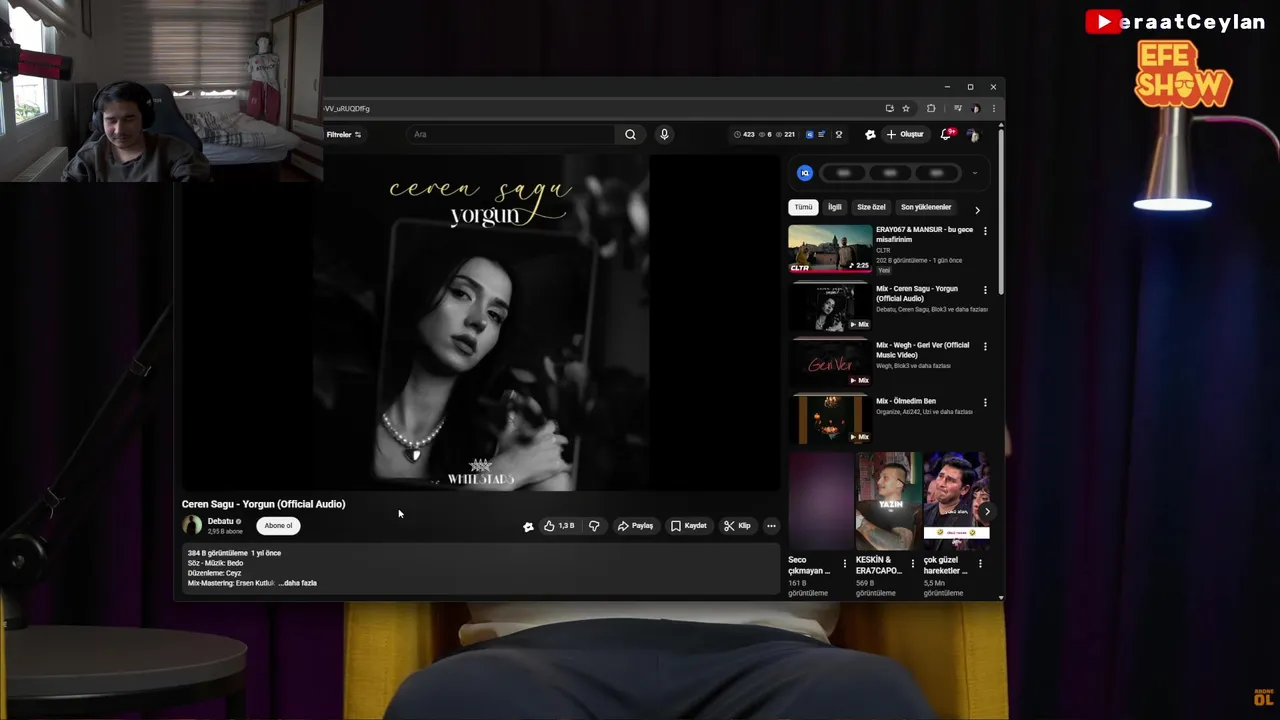
Task: Open the Mix - Wegh Geri Ver thumbnail
Action: [830, 362]
